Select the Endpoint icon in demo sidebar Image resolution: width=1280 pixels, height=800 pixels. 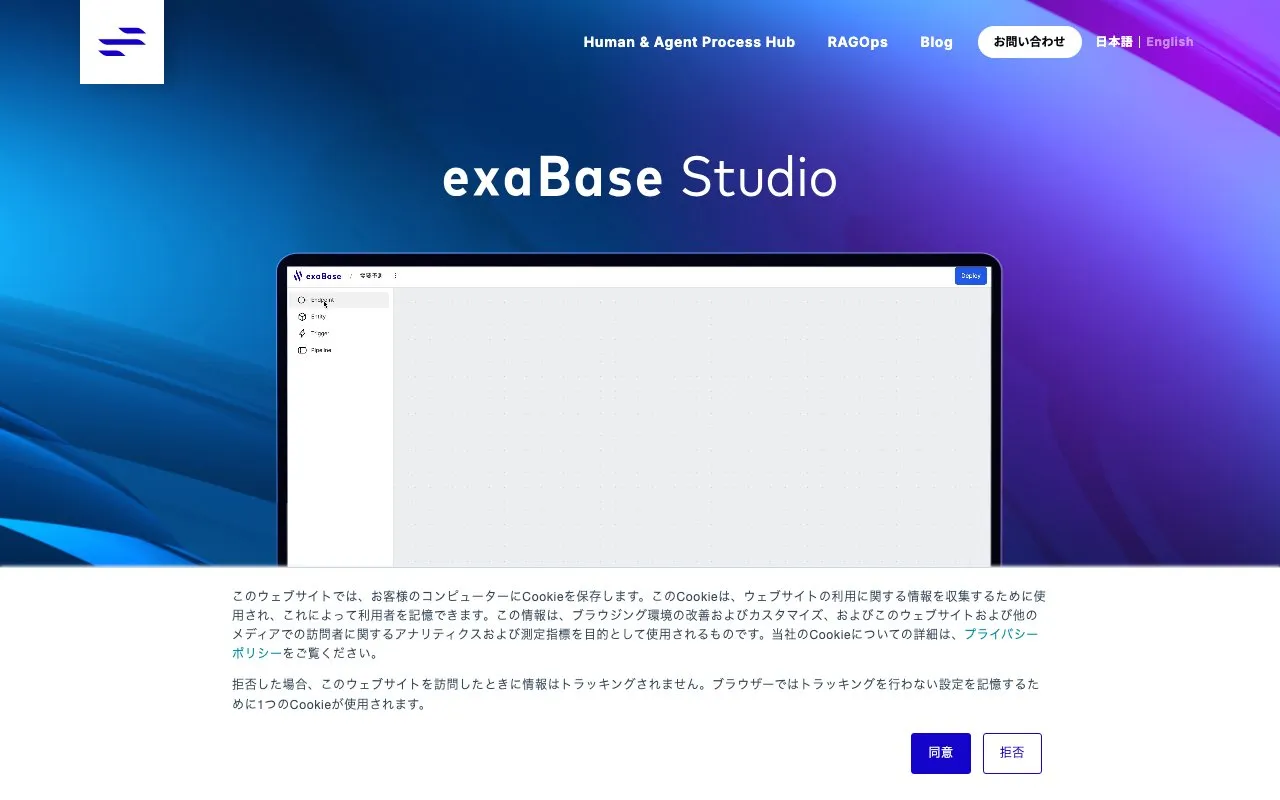302,300
